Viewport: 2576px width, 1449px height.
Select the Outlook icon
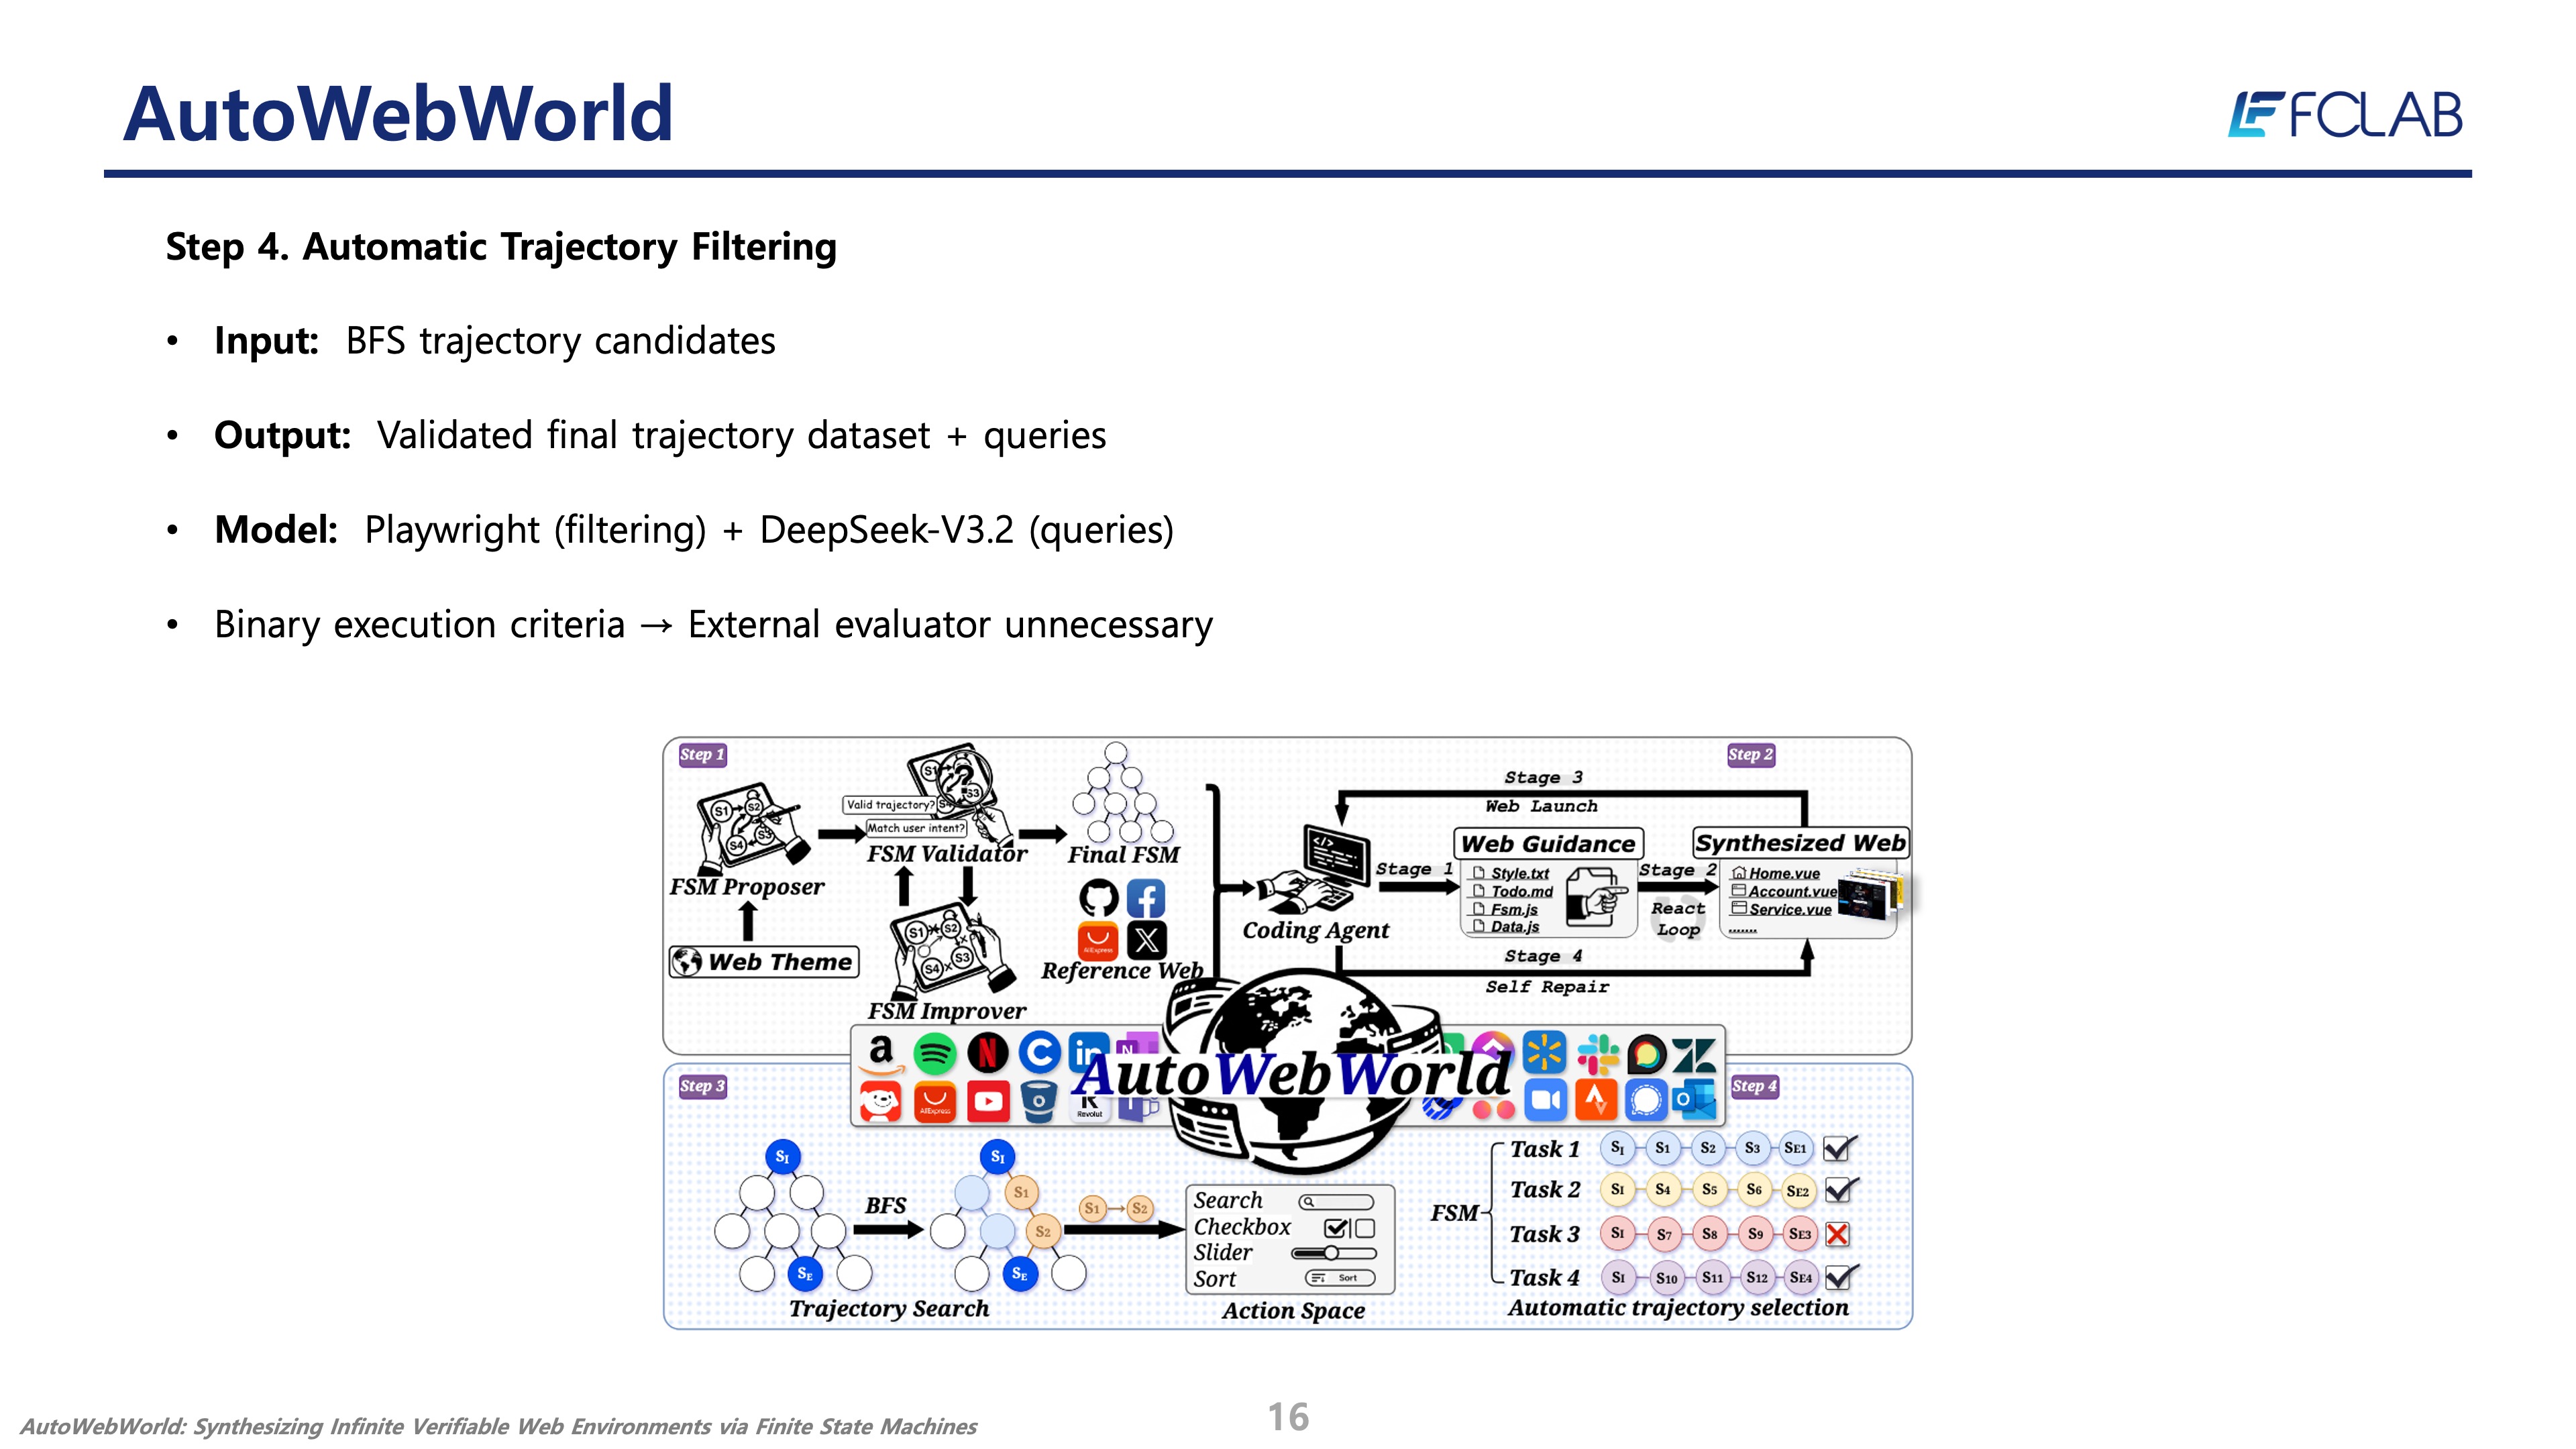click(x=1694, y=1101)
